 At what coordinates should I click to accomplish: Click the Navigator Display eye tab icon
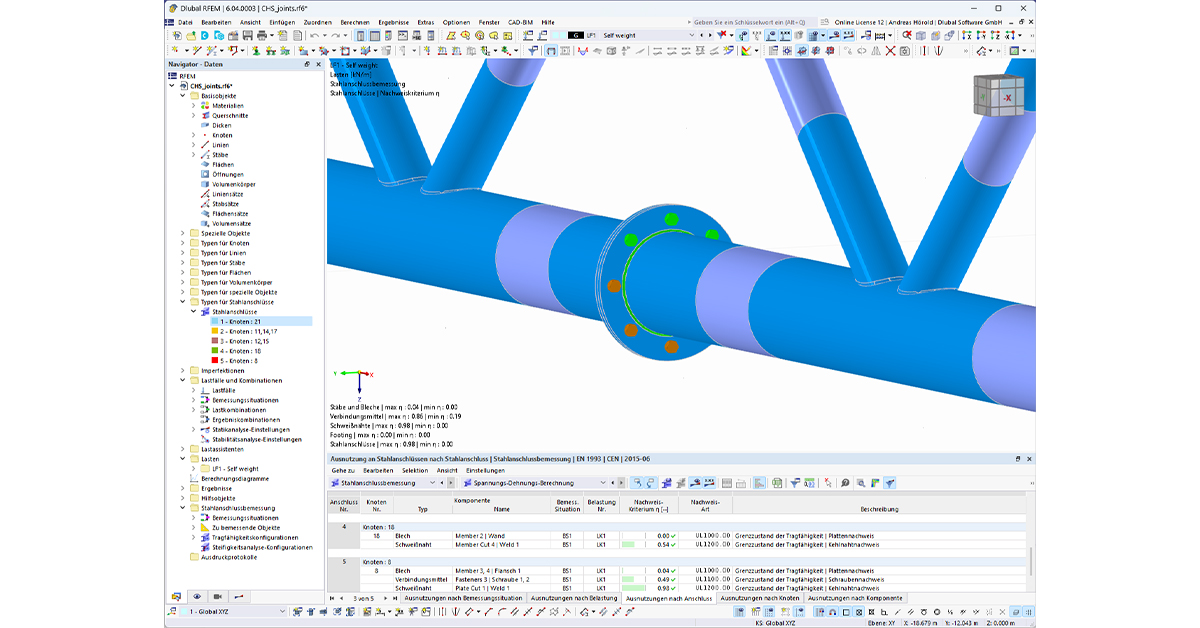click(x=197, y=597)
